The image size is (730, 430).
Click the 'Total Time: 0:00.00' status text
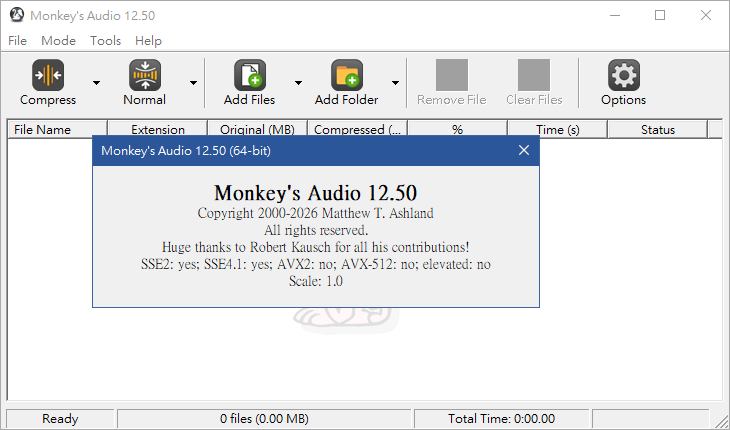pos(501,419)
